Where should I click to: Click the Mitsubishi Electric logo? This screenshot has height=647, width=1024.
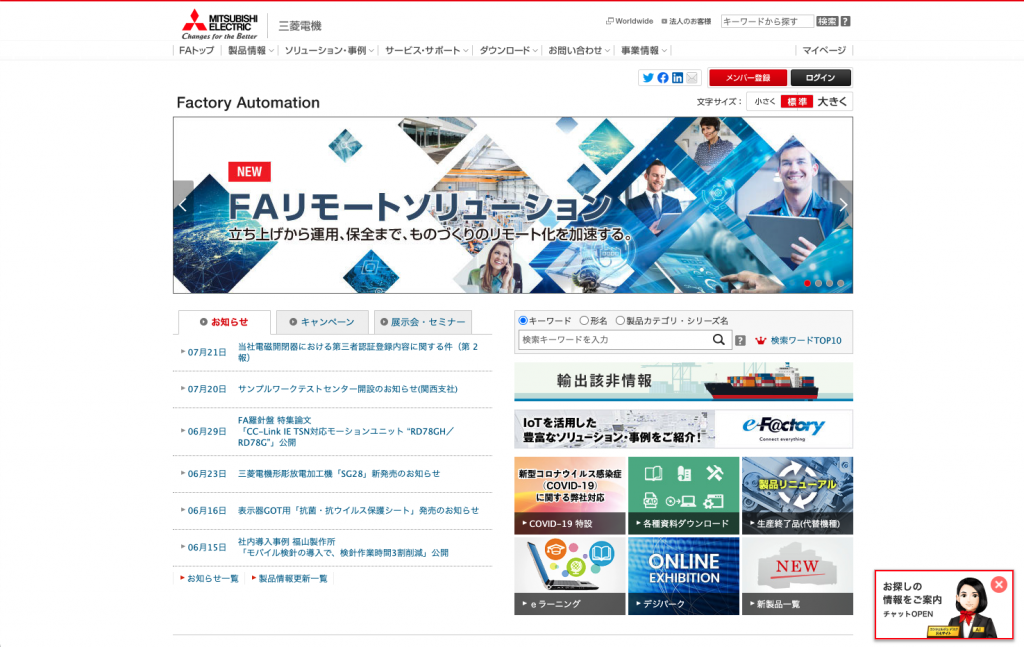tap(220, 25)
